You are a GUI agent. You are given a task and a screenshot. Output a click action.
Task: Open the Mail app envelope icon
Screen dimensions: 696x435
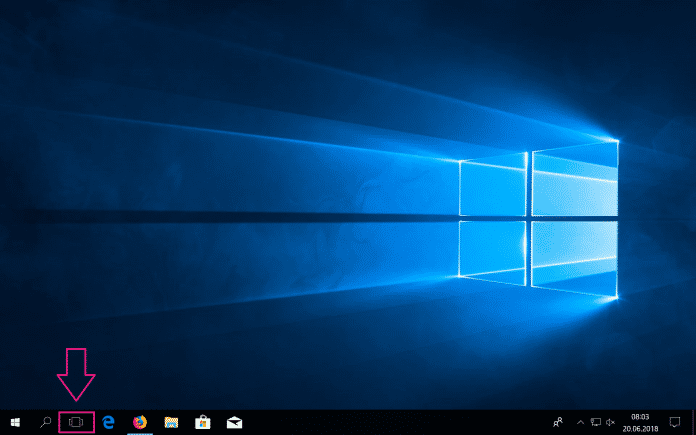pyautogui.click(x=234, y=422)
